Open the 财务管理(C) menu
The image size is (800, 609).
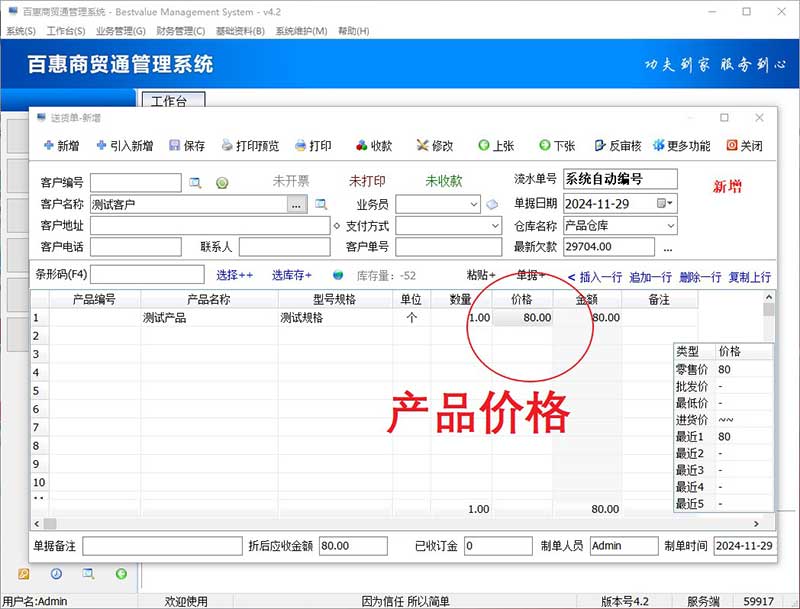click(181, 31)
